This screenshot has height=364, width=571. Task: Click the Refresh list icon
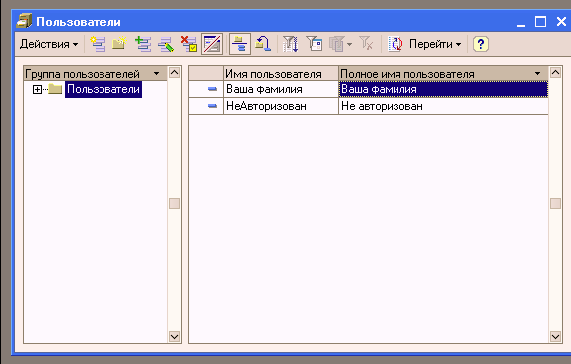point(395,44)
